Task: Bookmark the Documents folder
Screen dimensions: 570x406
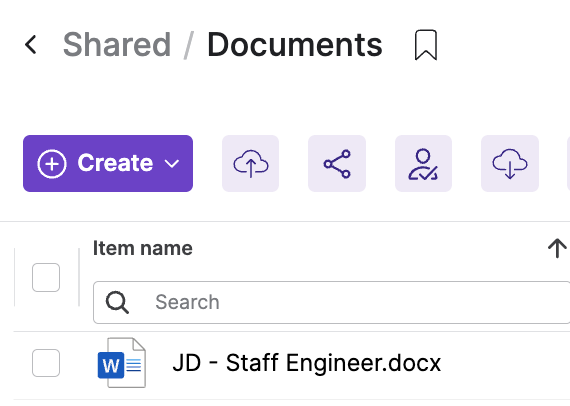Action: [426, 45]
